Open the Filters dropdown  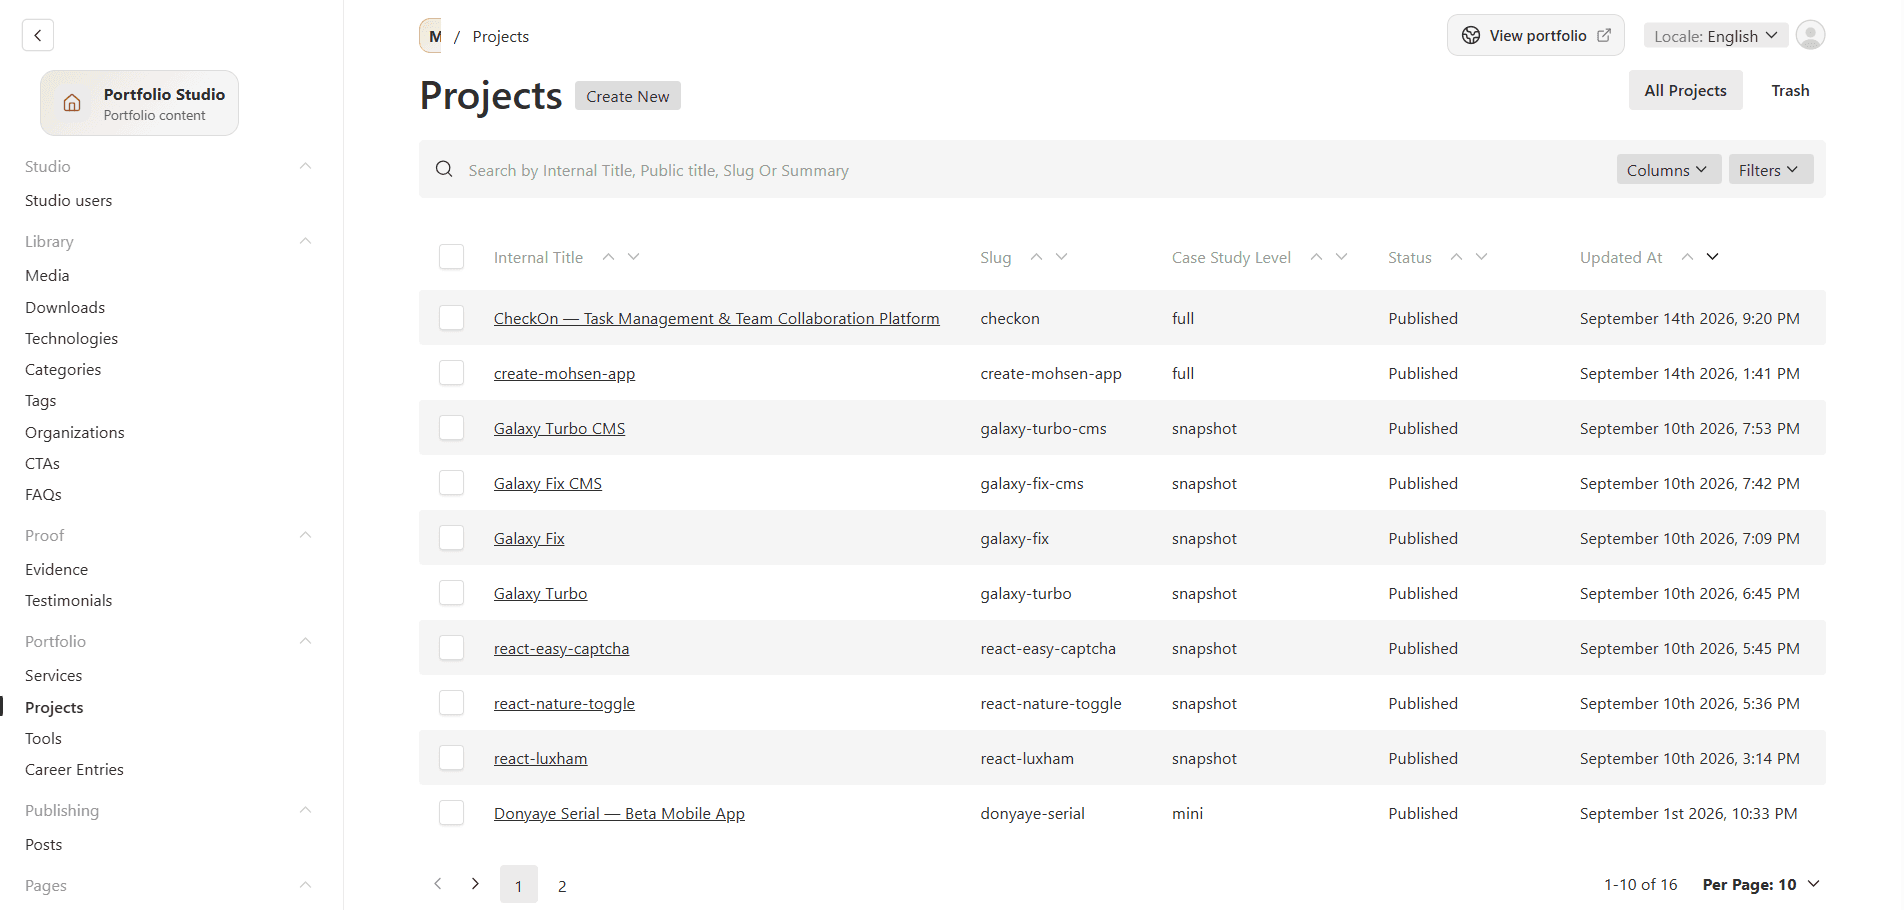[1770, 170]
